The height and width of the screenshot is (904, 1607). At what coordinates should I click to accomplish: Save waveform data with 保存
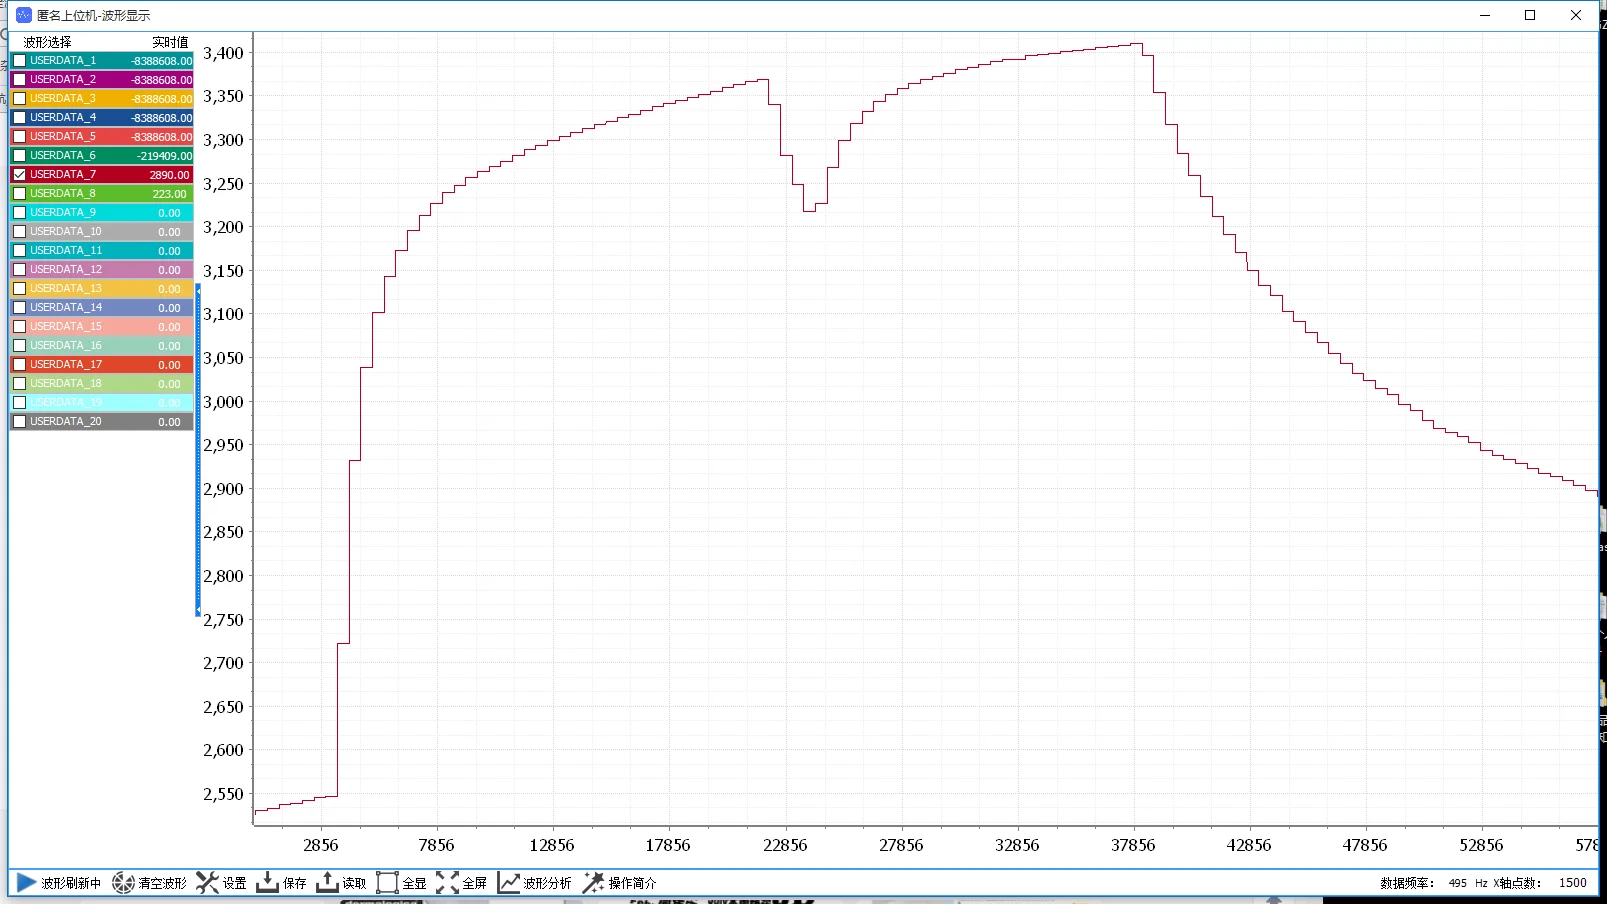282,883
